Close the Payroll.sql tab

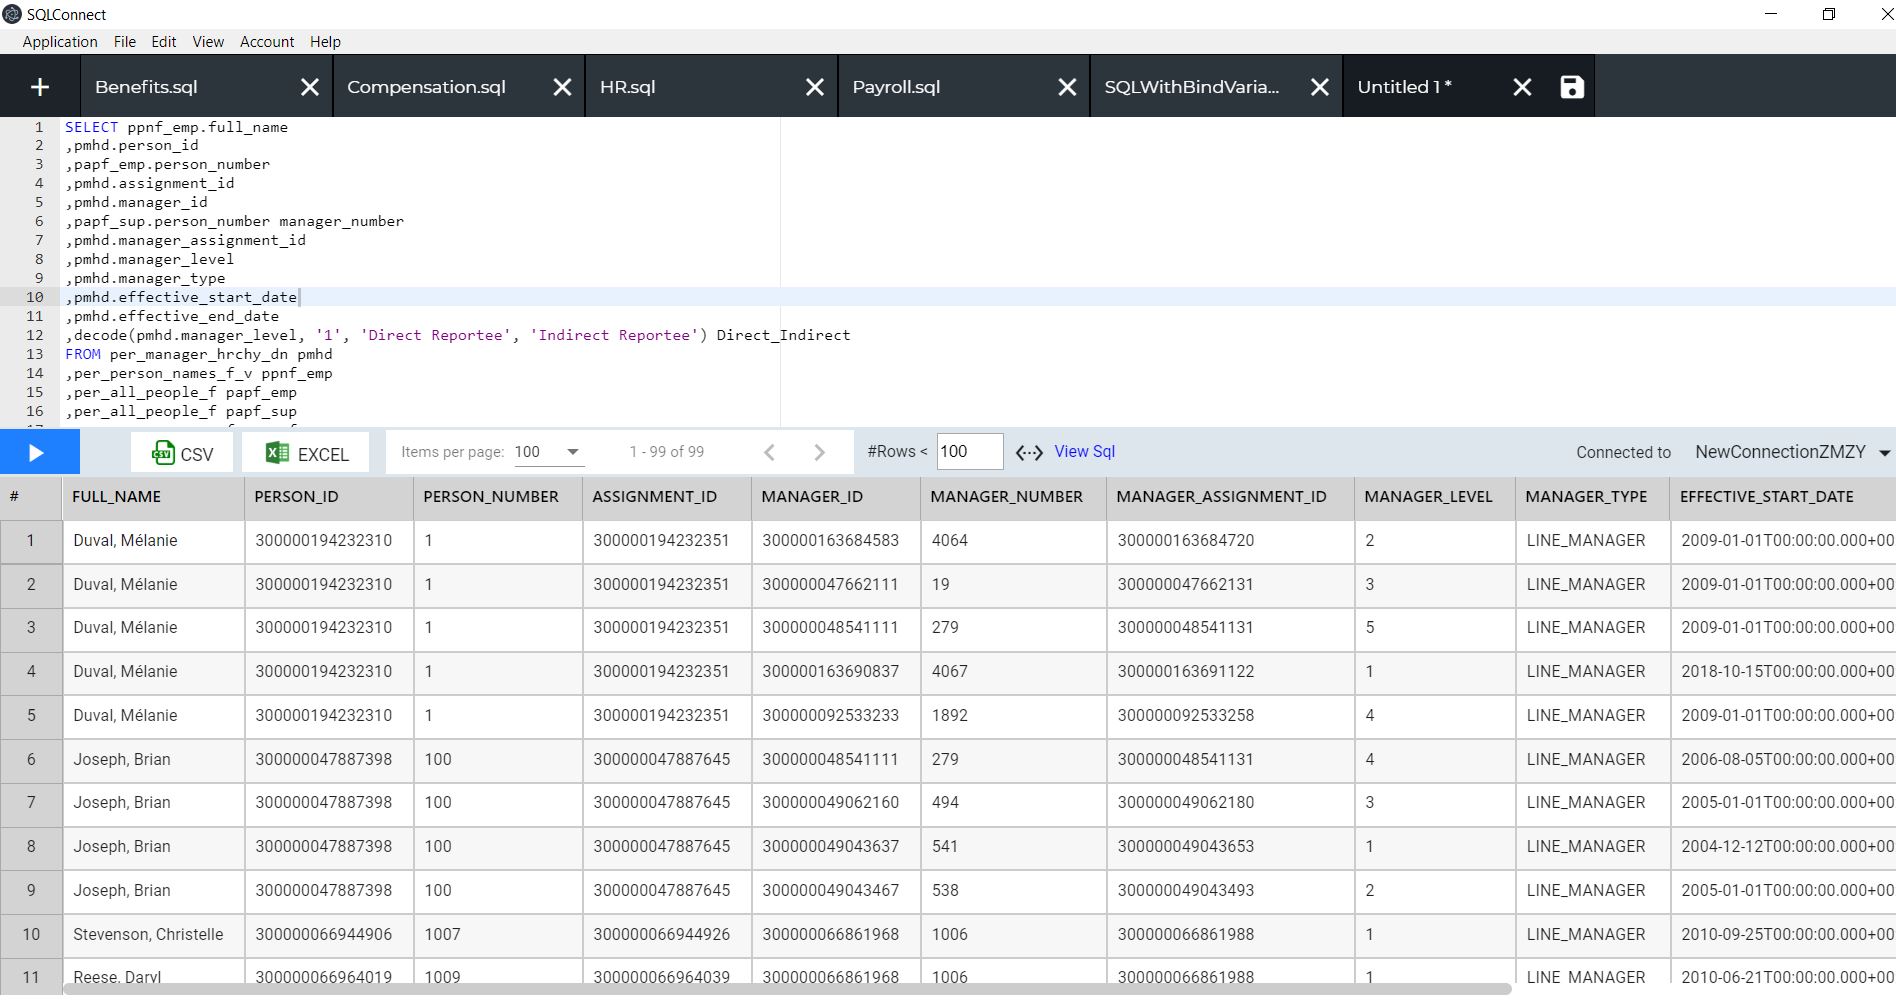point(1065,86)
